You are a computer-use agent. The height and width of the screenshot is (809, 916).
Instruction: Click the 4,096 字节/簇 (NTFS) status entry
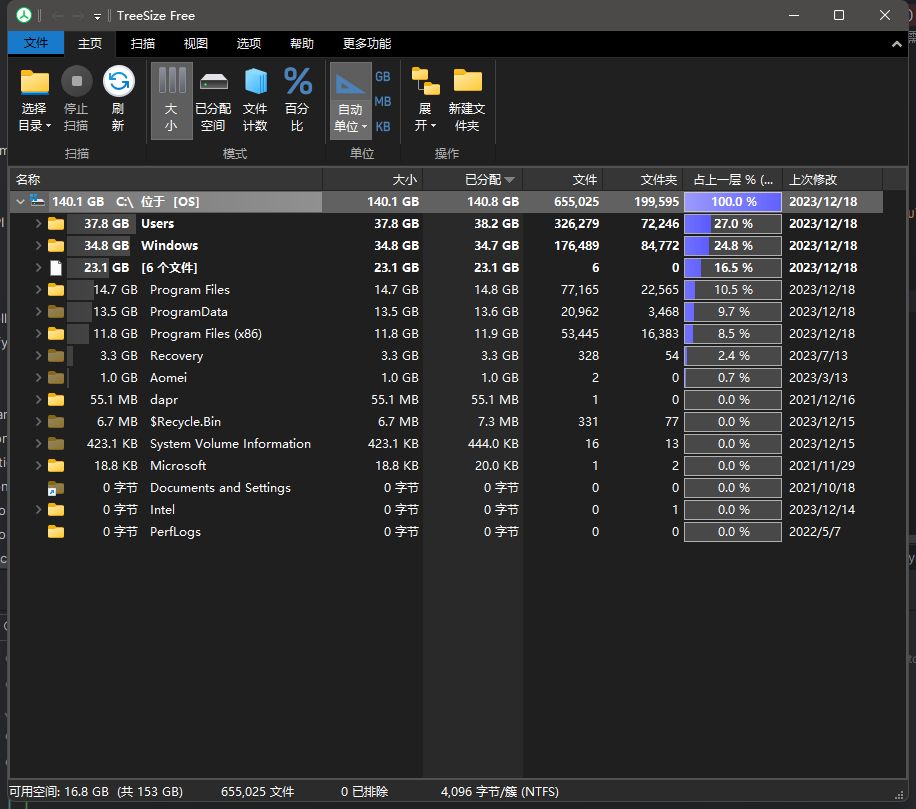(x=499, y=791)
